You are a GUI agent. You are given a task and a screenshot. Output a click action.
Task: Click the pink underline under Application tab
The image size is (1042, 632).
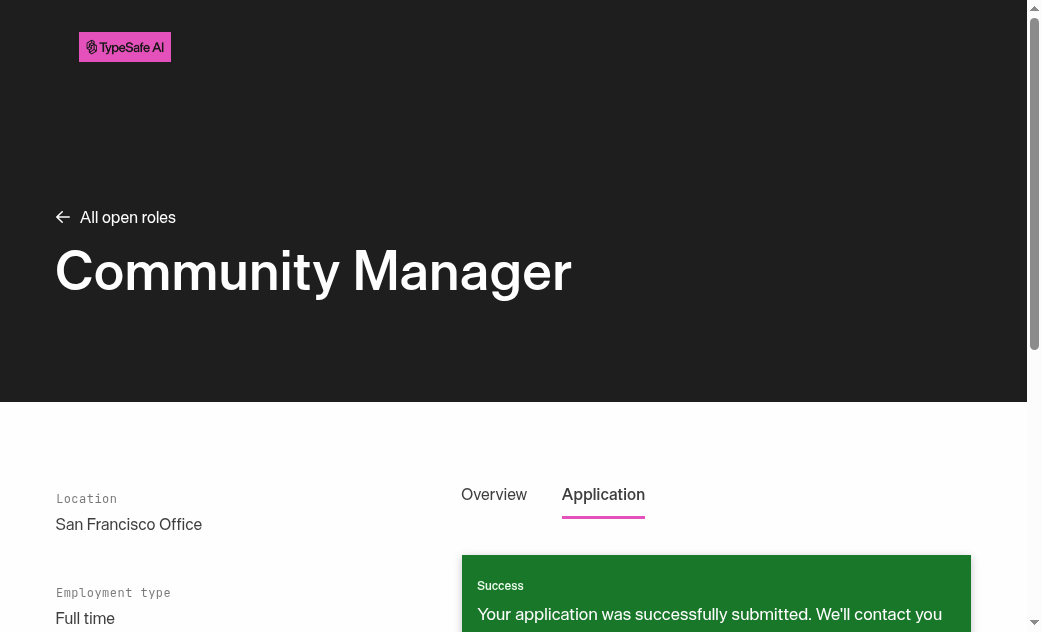(x=603, y=517)
